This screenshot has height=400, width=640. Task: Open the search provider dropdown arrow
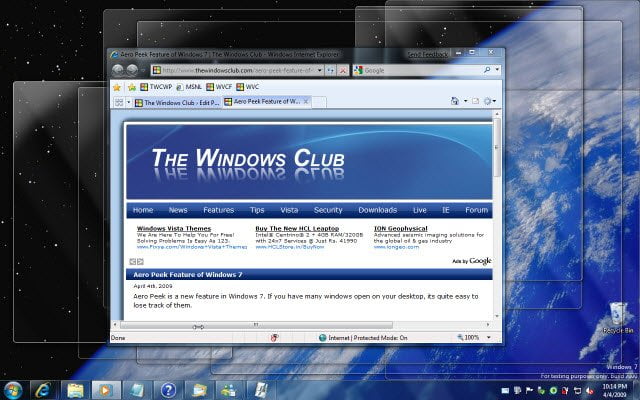497,70
